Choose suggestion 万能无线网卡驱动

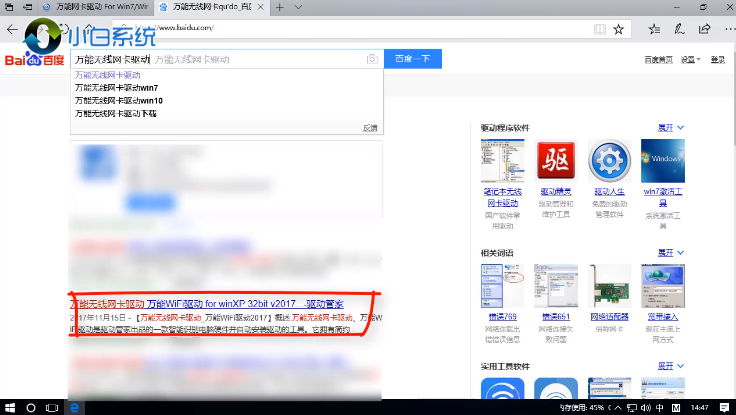pos(107,75)
